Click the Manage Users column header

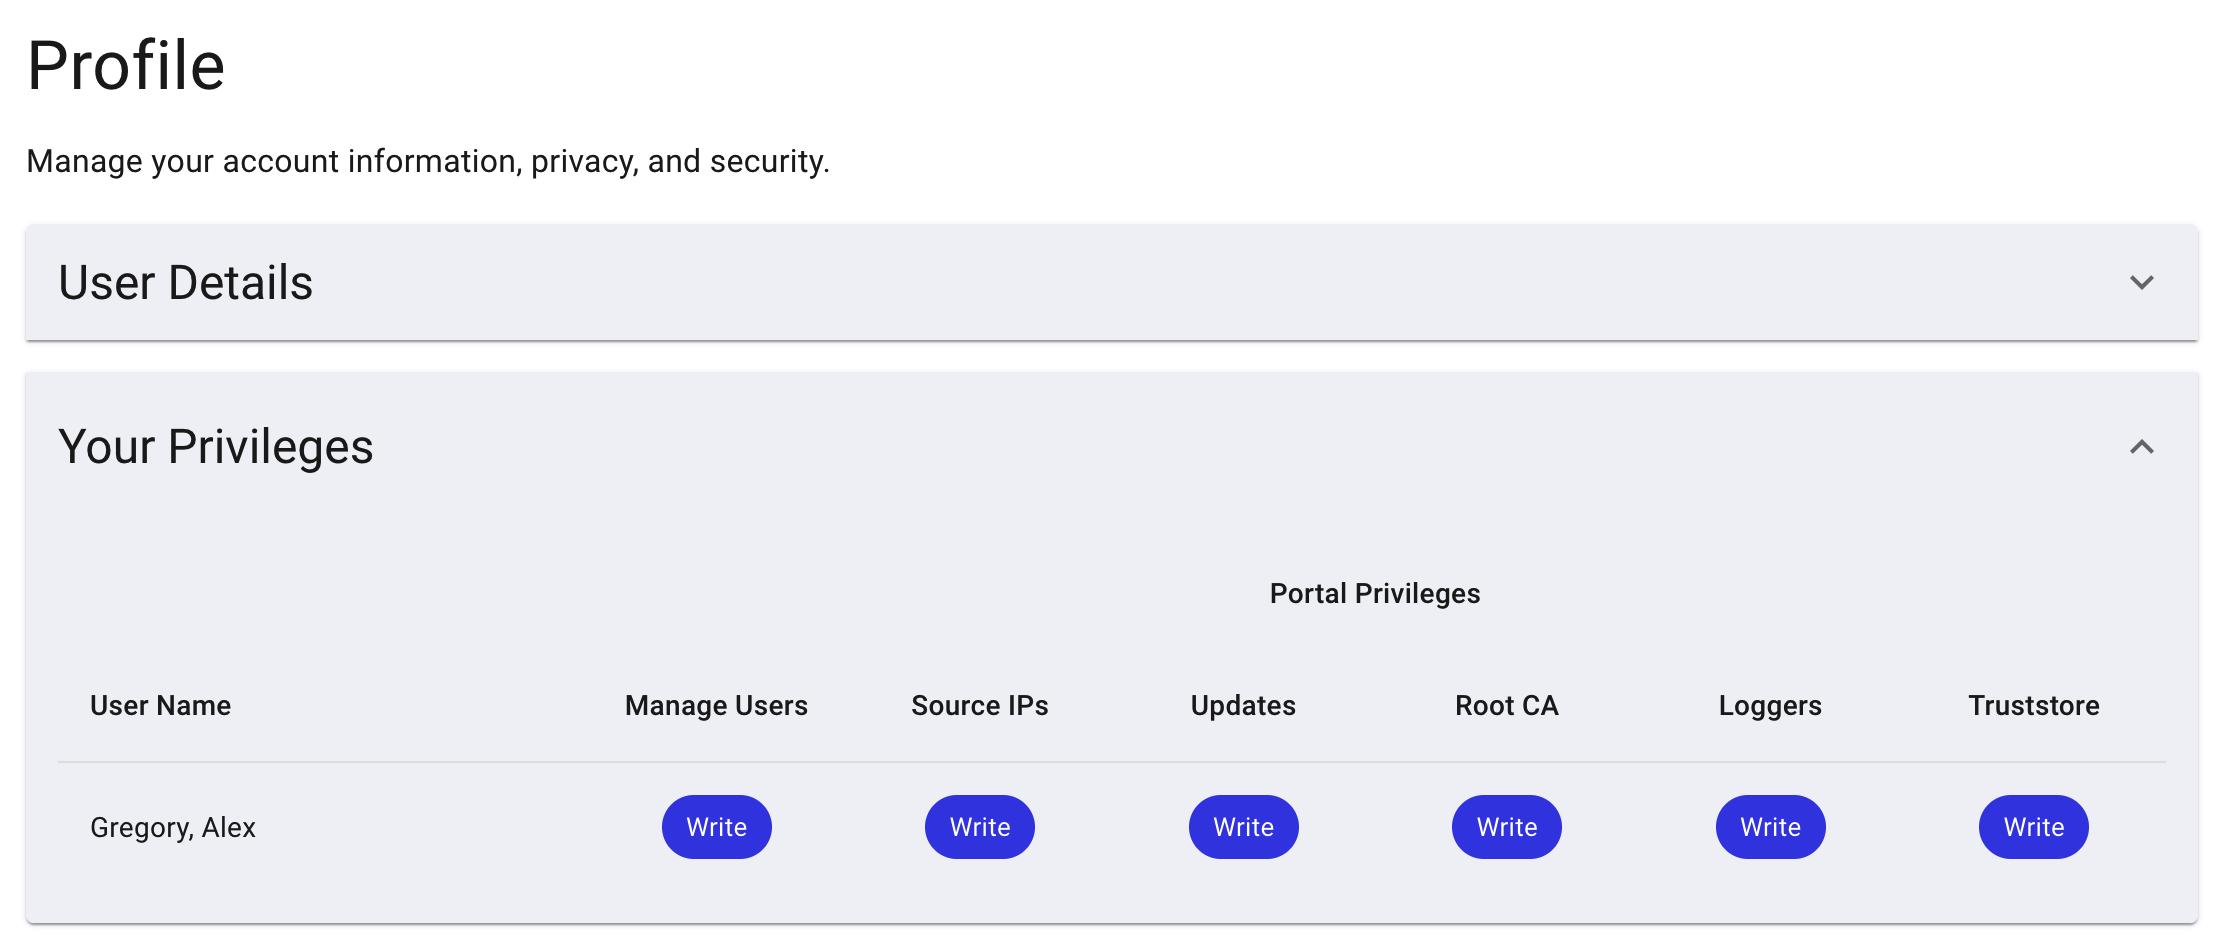[x=716, y=706]
